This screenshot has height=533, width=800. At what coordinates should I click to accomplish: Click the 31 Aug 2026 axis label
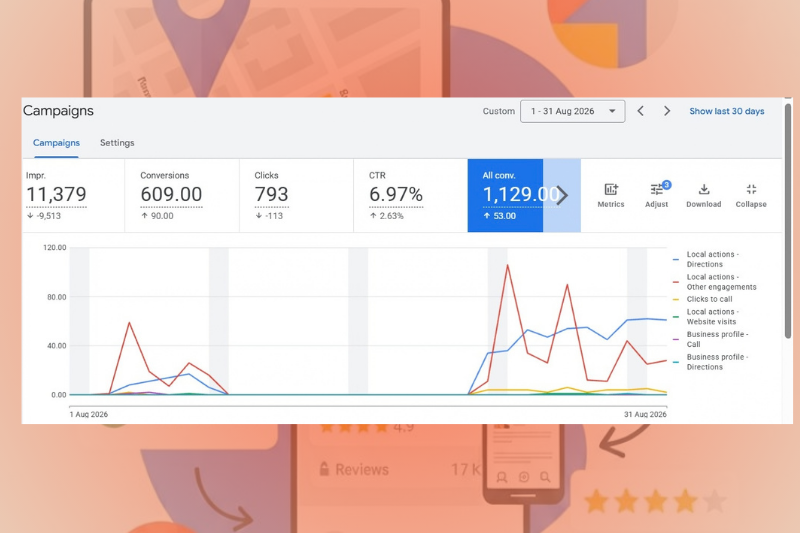point(645,414)
